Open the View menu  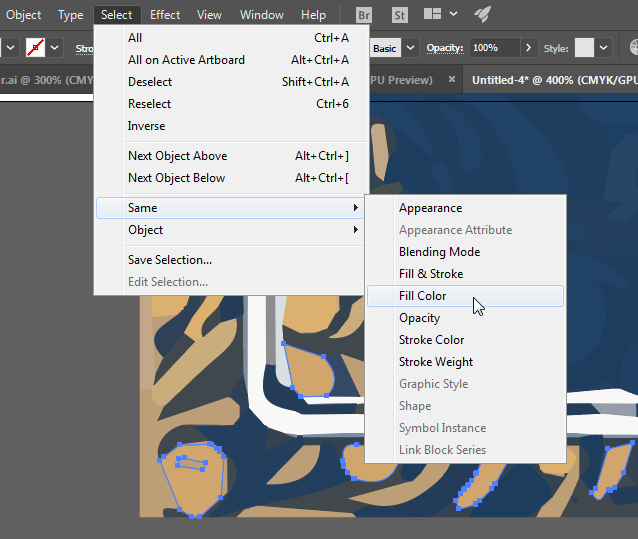click(x=209, y=15)
